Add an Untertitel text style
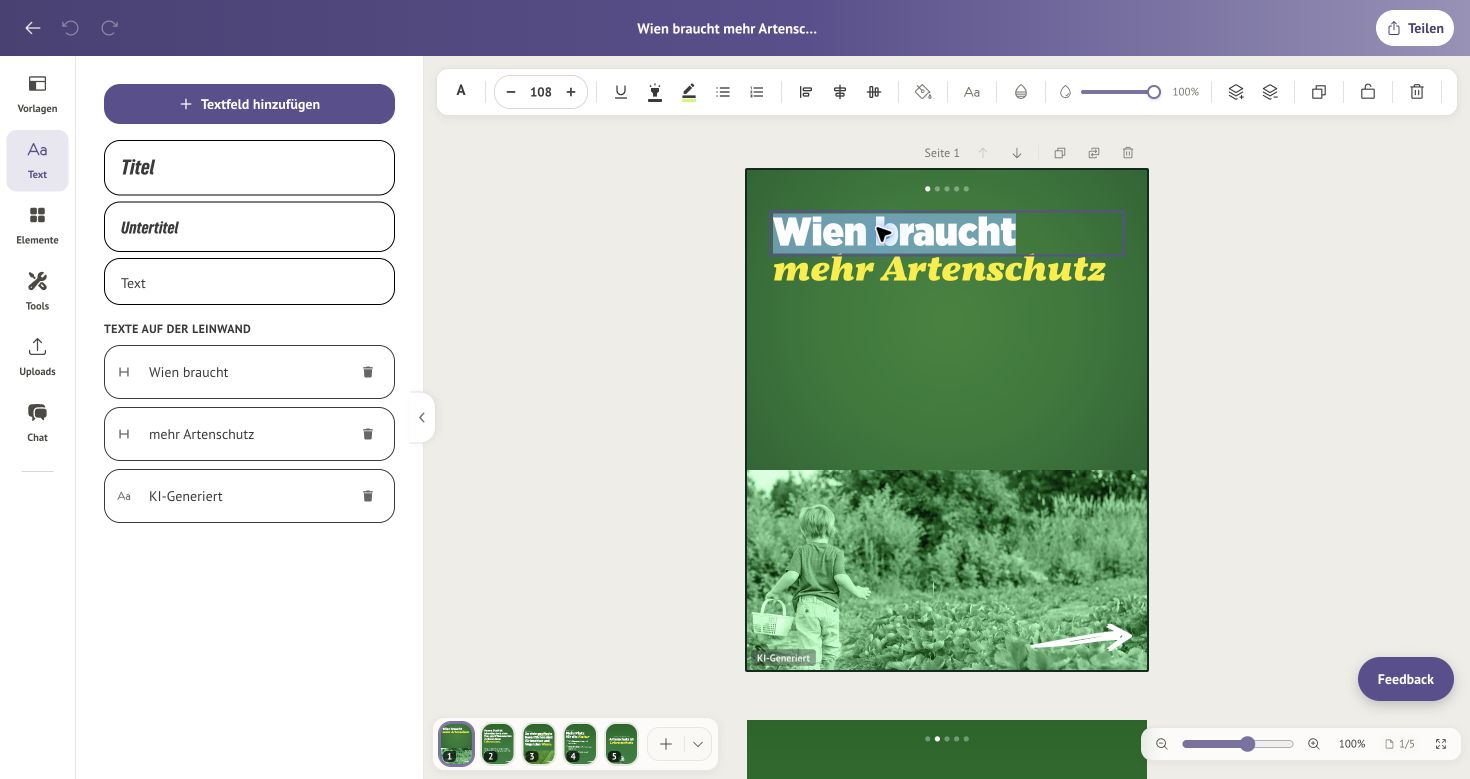Viewport: 1470px width, 779px height. point(249,227)
